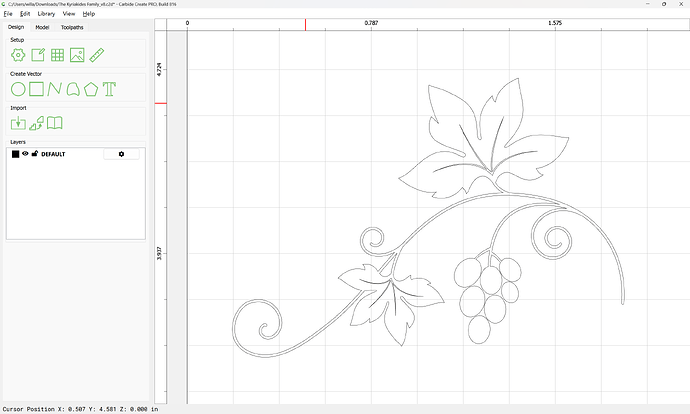This screenshot has width=690, height=414.
Task: Minimize the Carbide Create window
Action: [x=648, y=4]
